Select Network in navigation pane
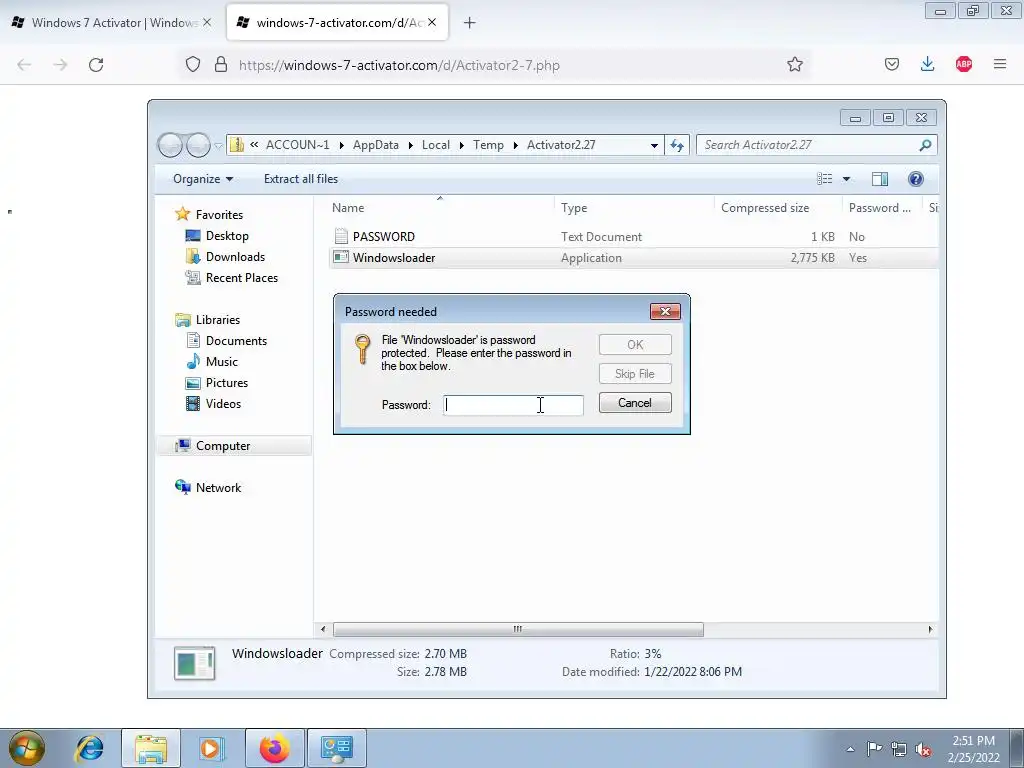1024x768 pixels. pos(218,487)
